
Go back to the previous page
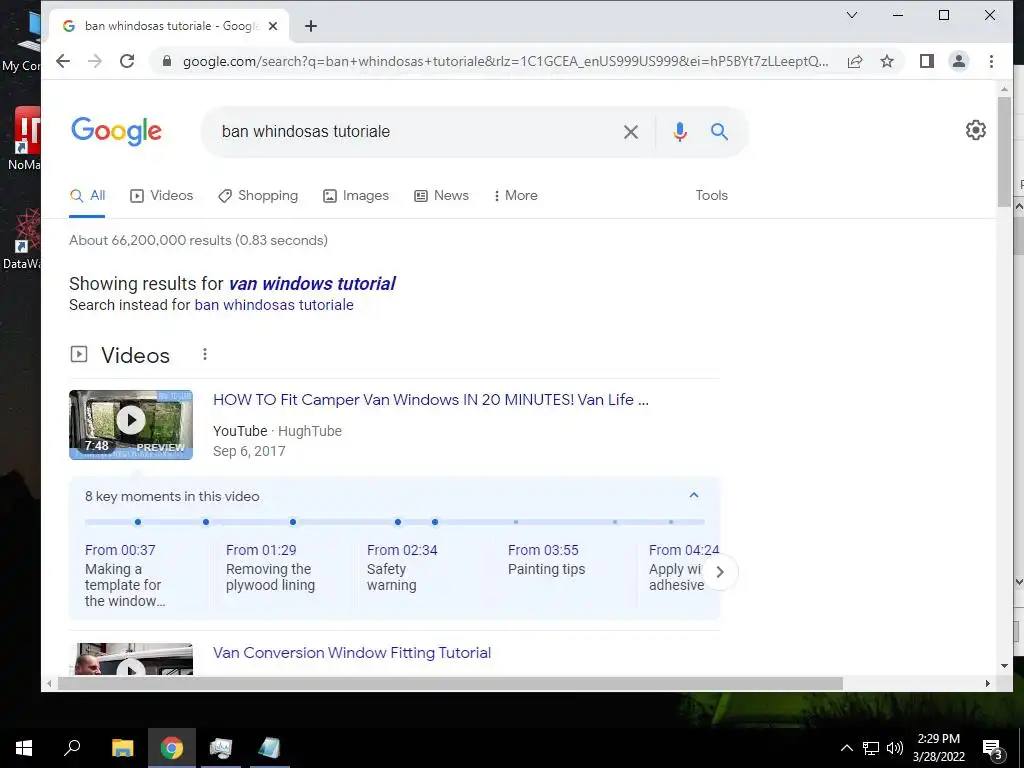coord(63,61)
